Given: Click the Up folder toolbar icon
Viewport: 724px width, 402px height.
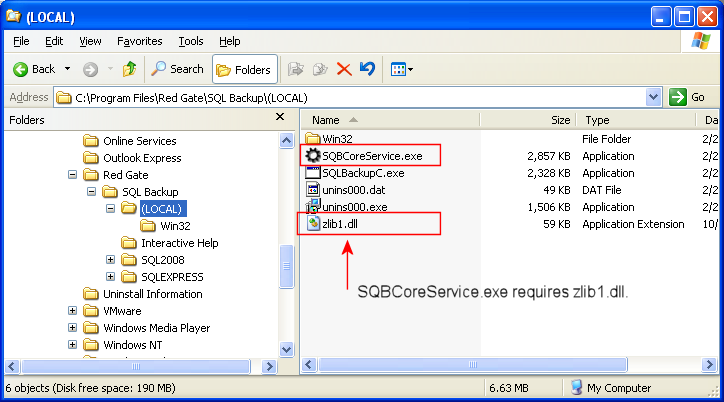Looking at the screenshot, I should [129, 69].
